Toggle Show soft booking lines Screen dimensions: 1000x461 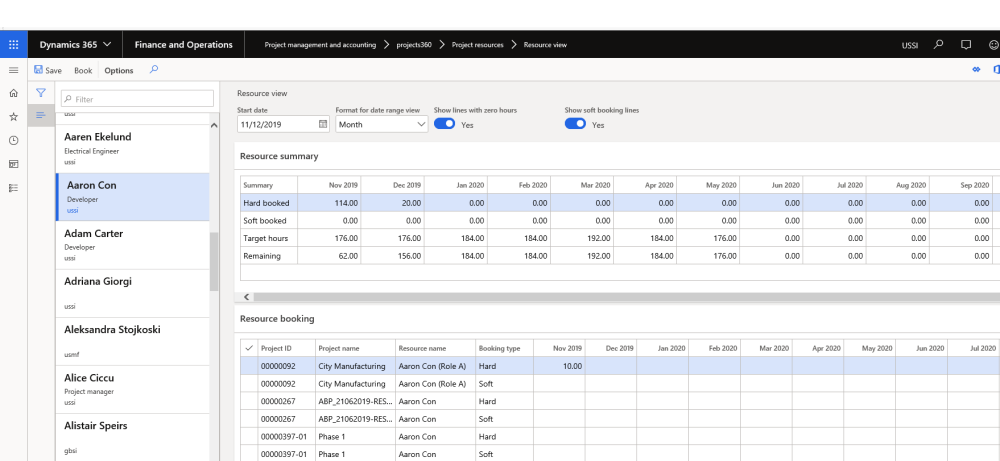575,124
